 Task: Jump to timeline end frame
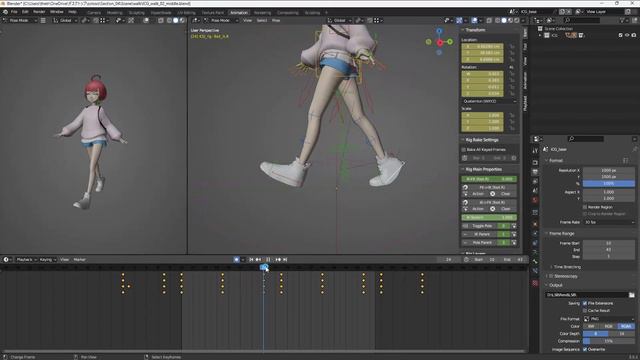285,260
